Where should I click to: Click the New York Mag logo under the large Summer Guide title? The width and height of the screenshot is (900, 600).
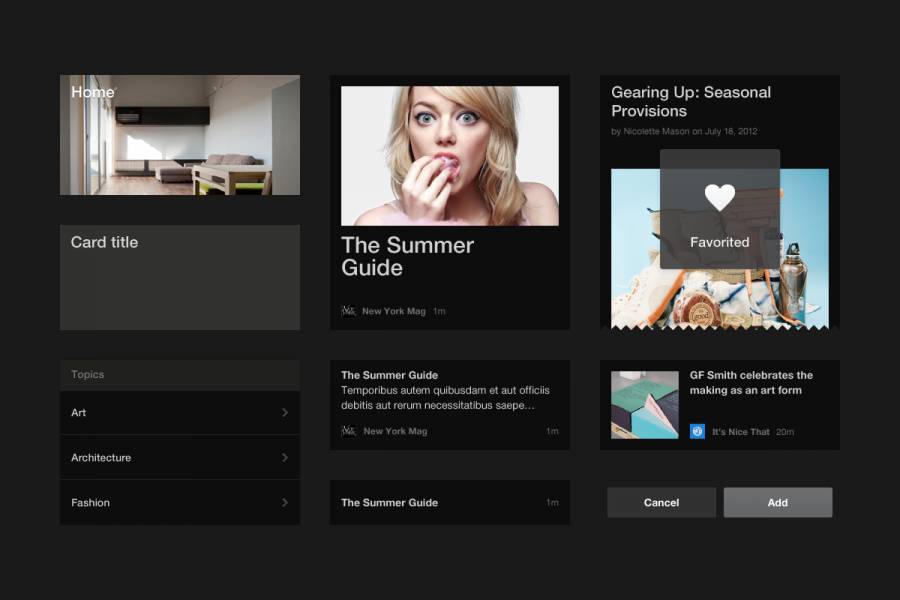(x=348, y=311)
